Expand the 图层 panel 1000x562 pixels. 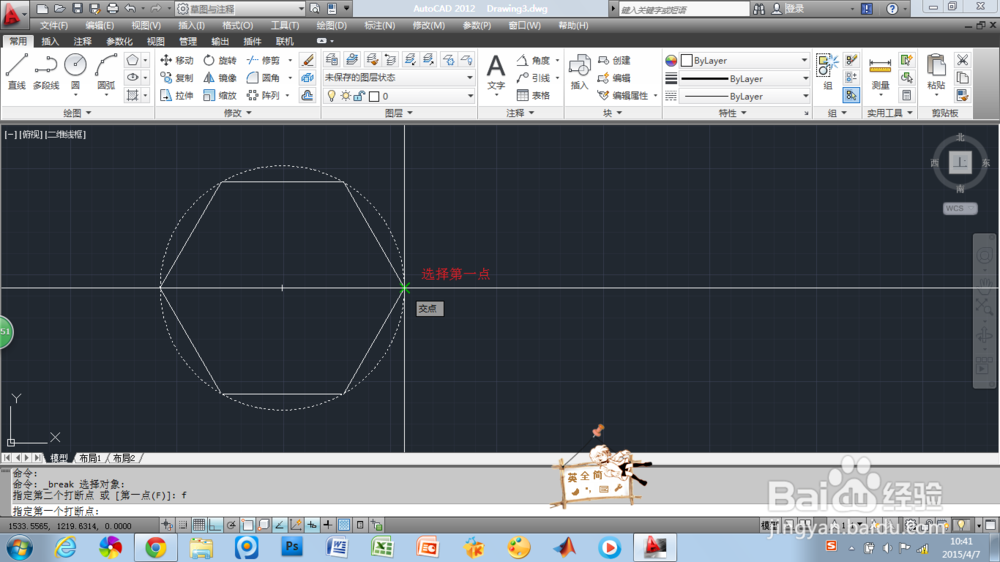point(399,113)
